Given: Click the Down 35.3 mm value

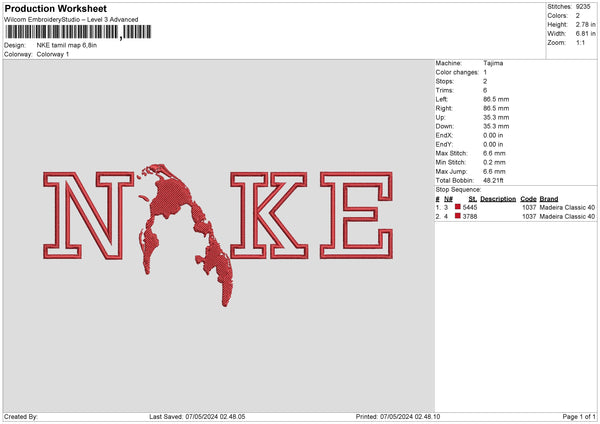Looking at the screenshot, I should coord(496,126).
